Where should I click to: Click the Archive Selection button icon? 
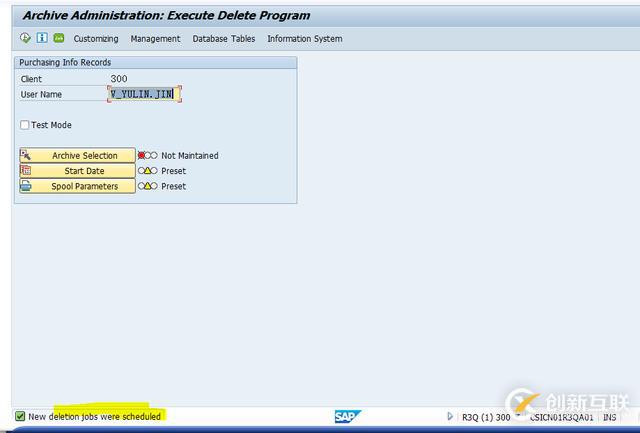tap(26, 156)
